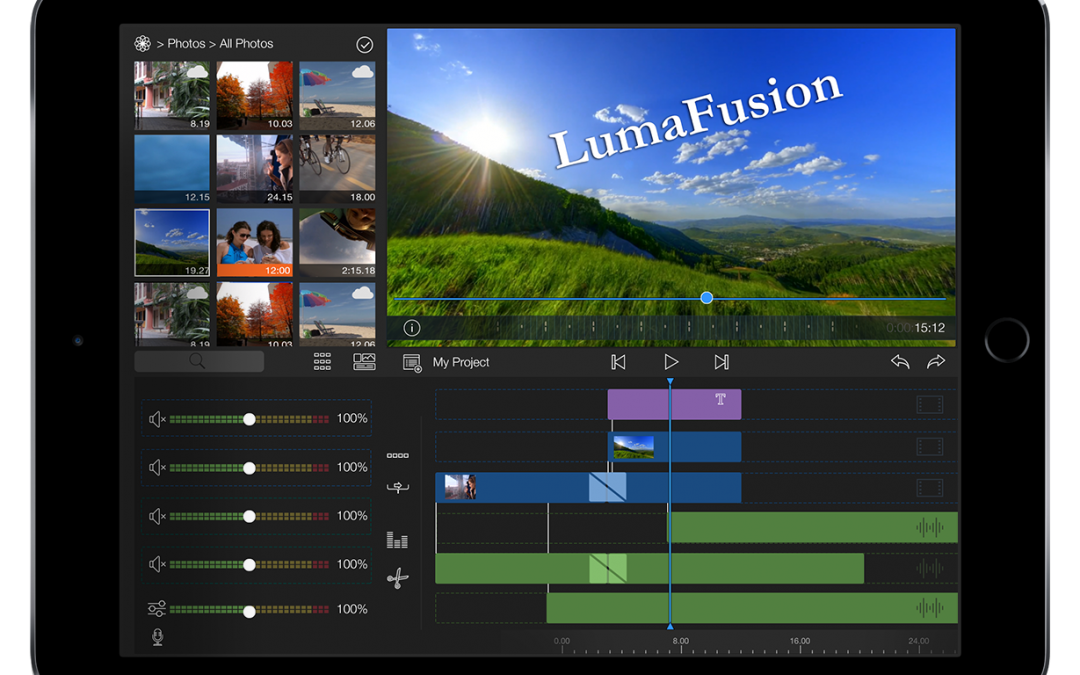Click the microphone voiceover icon
Screen dimensions: 1080x675
coord(158,638)
